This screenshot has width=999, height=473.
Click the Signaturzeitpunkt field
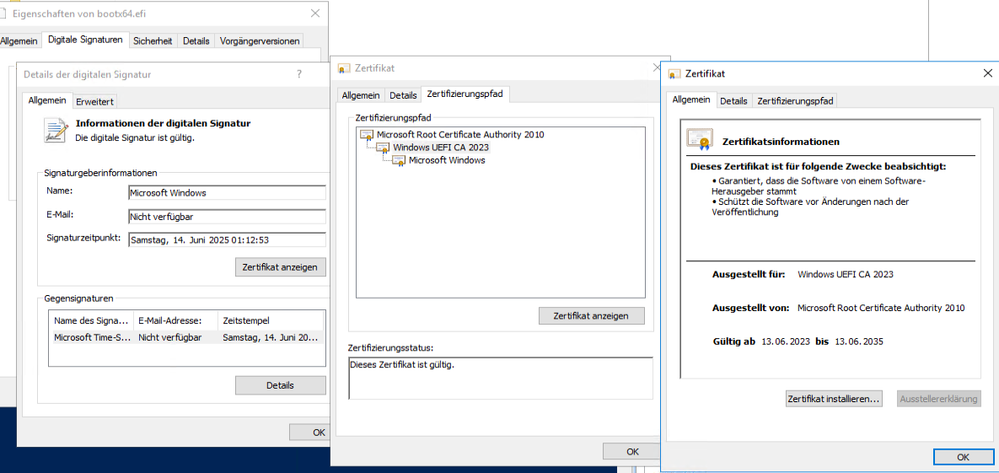tap(227, 240)
